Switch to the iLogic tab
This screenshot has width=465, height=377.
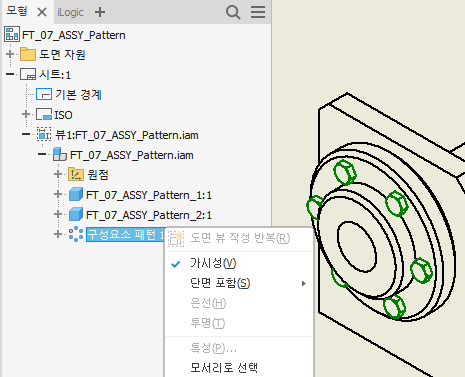click(x=70, y=12)
